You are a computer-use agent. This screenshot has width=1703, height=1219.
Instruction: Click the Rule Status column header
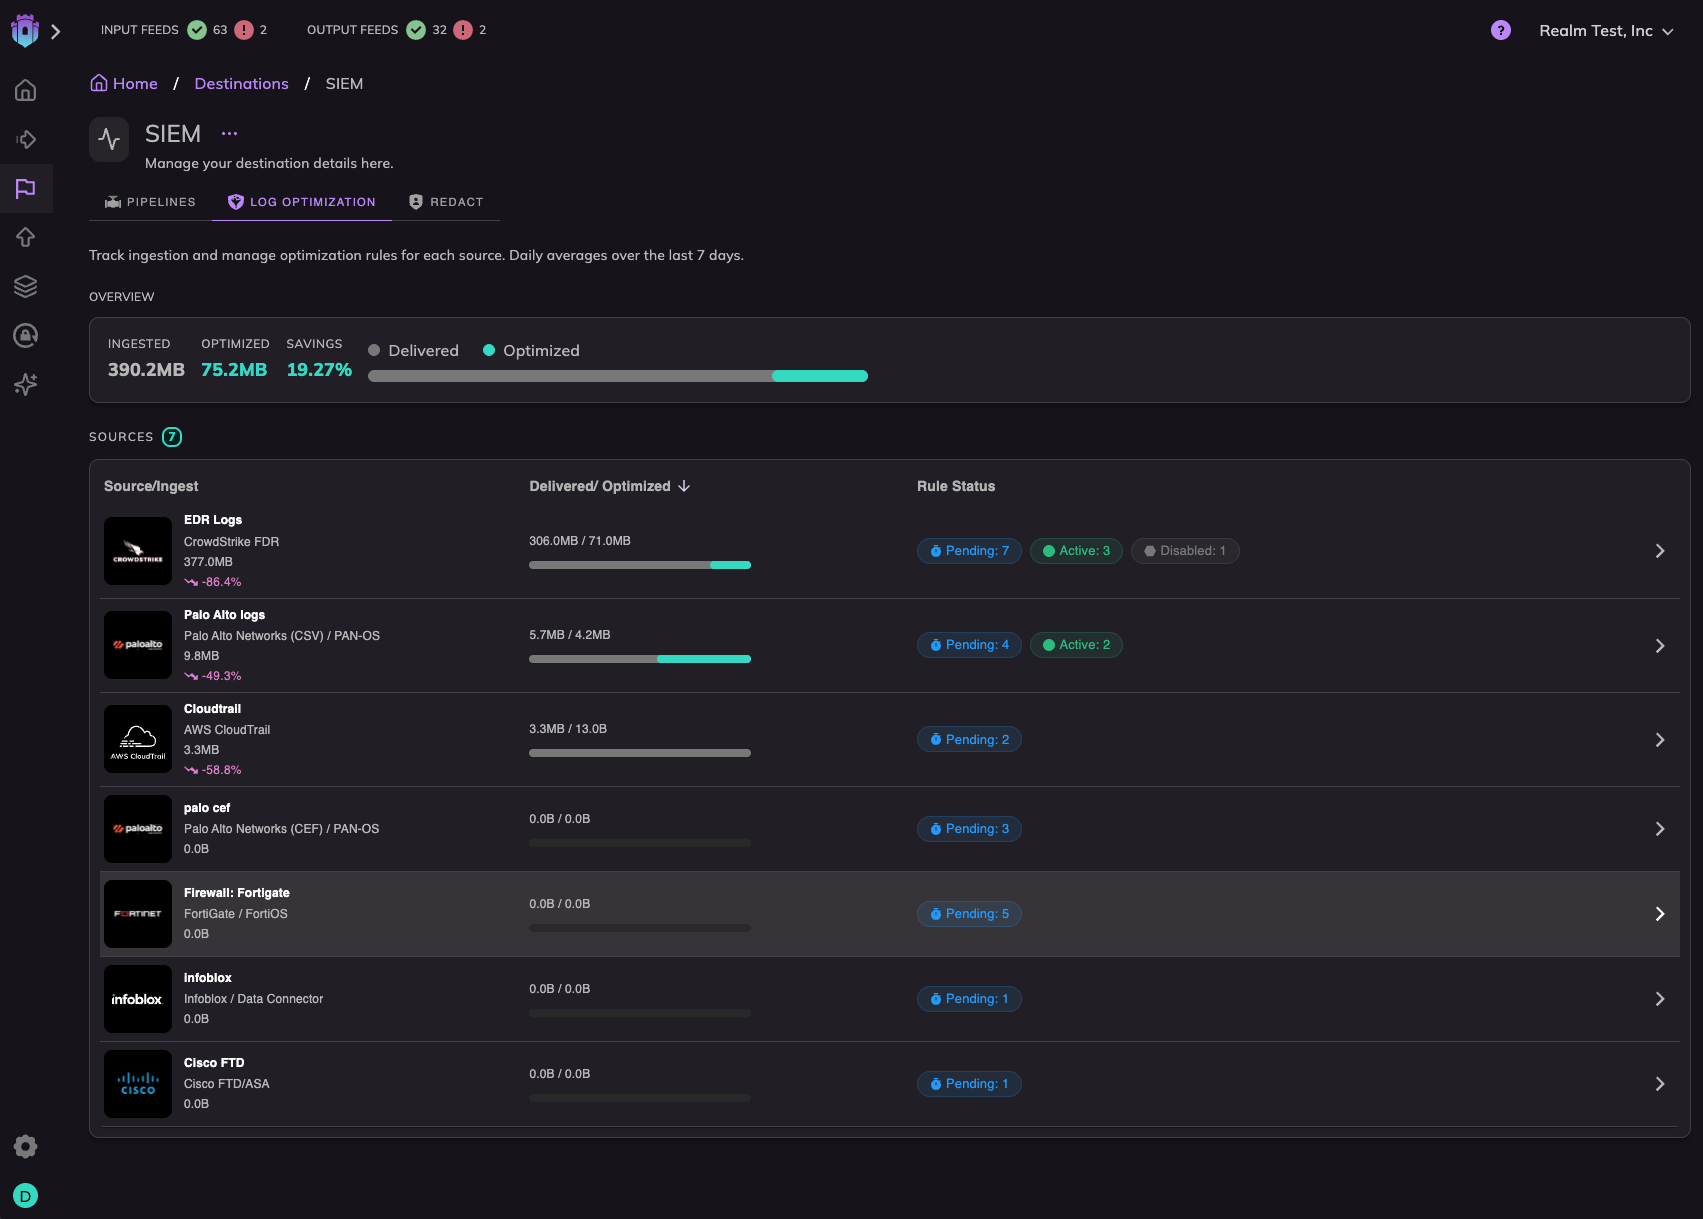[x=956, y=486]
